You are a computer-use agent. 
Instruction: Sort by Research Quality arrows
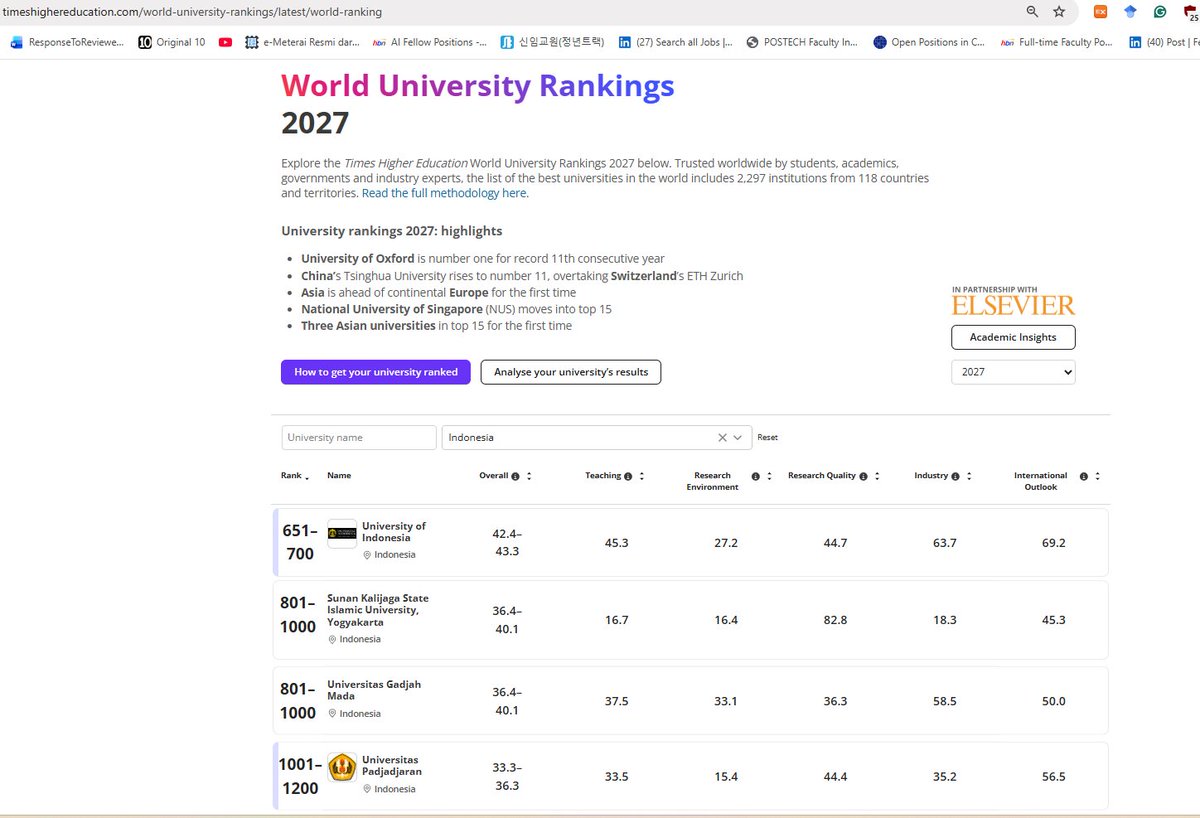click(x=877, y=477)
